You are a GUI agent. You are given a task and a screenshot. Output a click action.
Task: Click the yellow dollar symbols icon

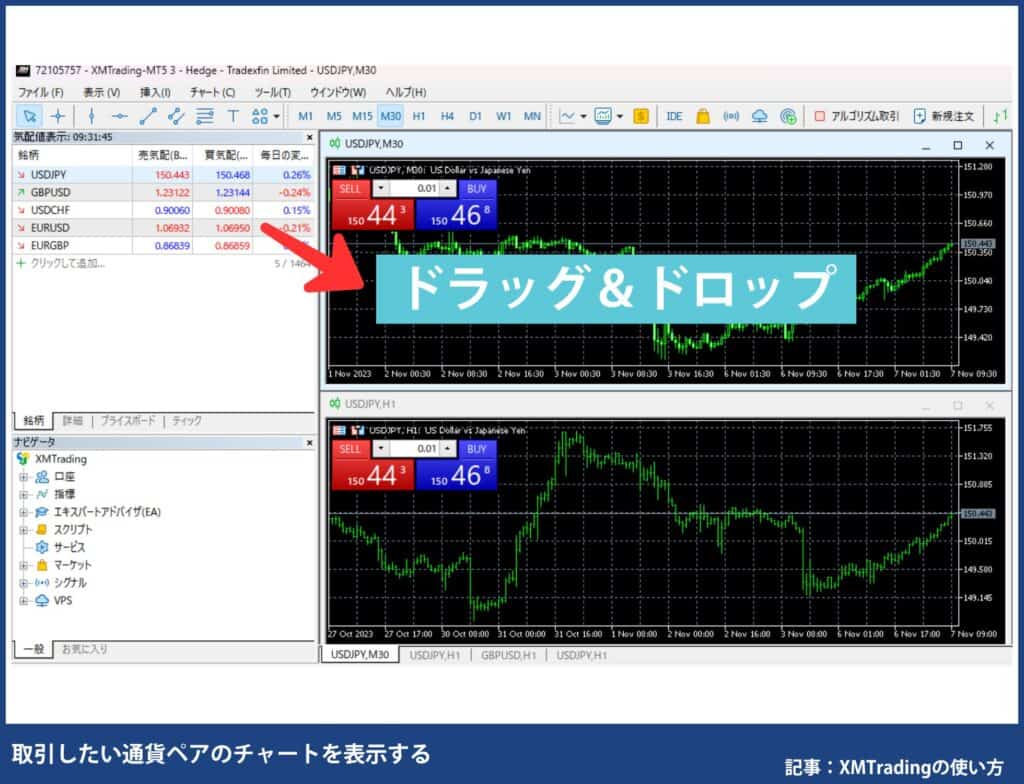[x=641, y=116]
